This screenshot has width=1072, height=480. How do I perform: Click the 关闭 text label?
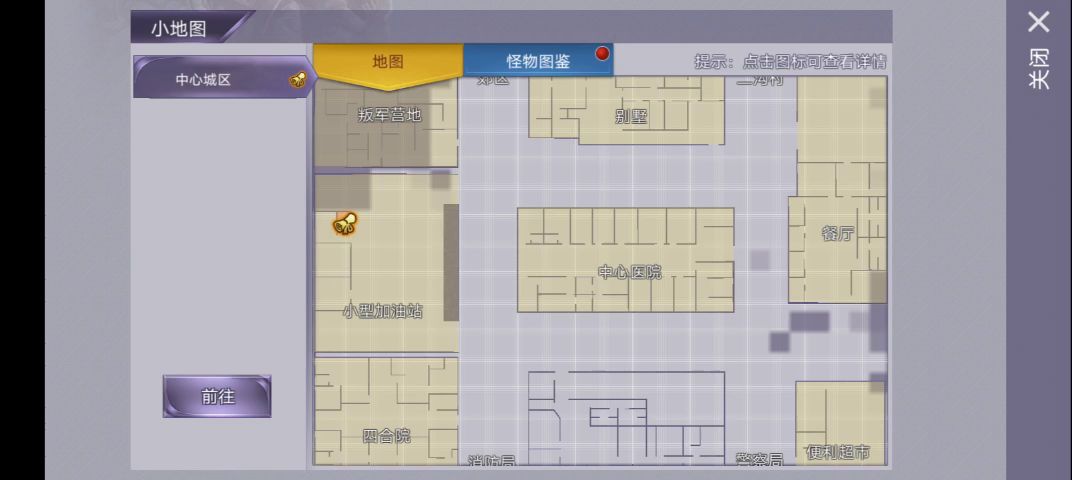tap(1040, 69)
